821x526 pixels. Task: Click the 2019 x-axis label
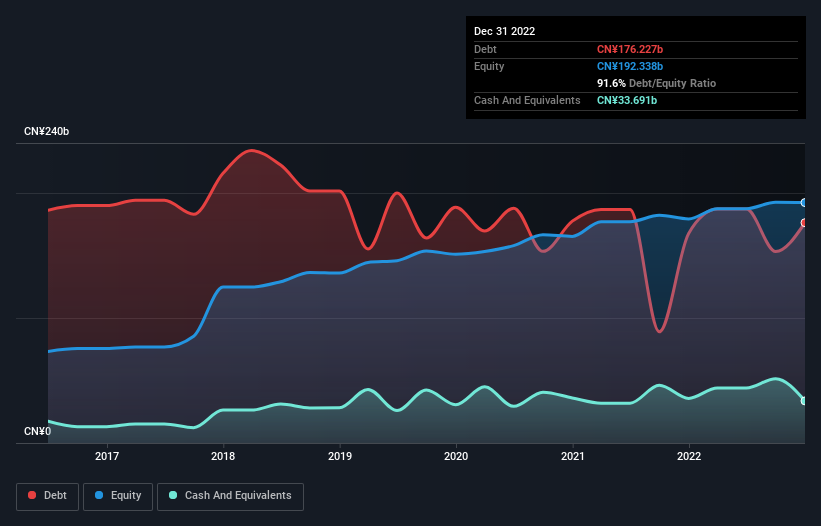340,456
